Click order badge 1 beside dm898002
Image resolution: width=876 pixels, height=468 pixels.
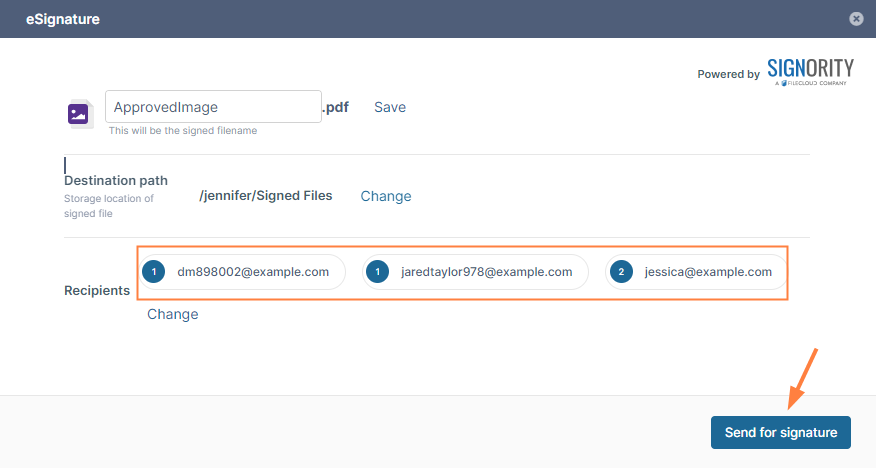(154, 272)
